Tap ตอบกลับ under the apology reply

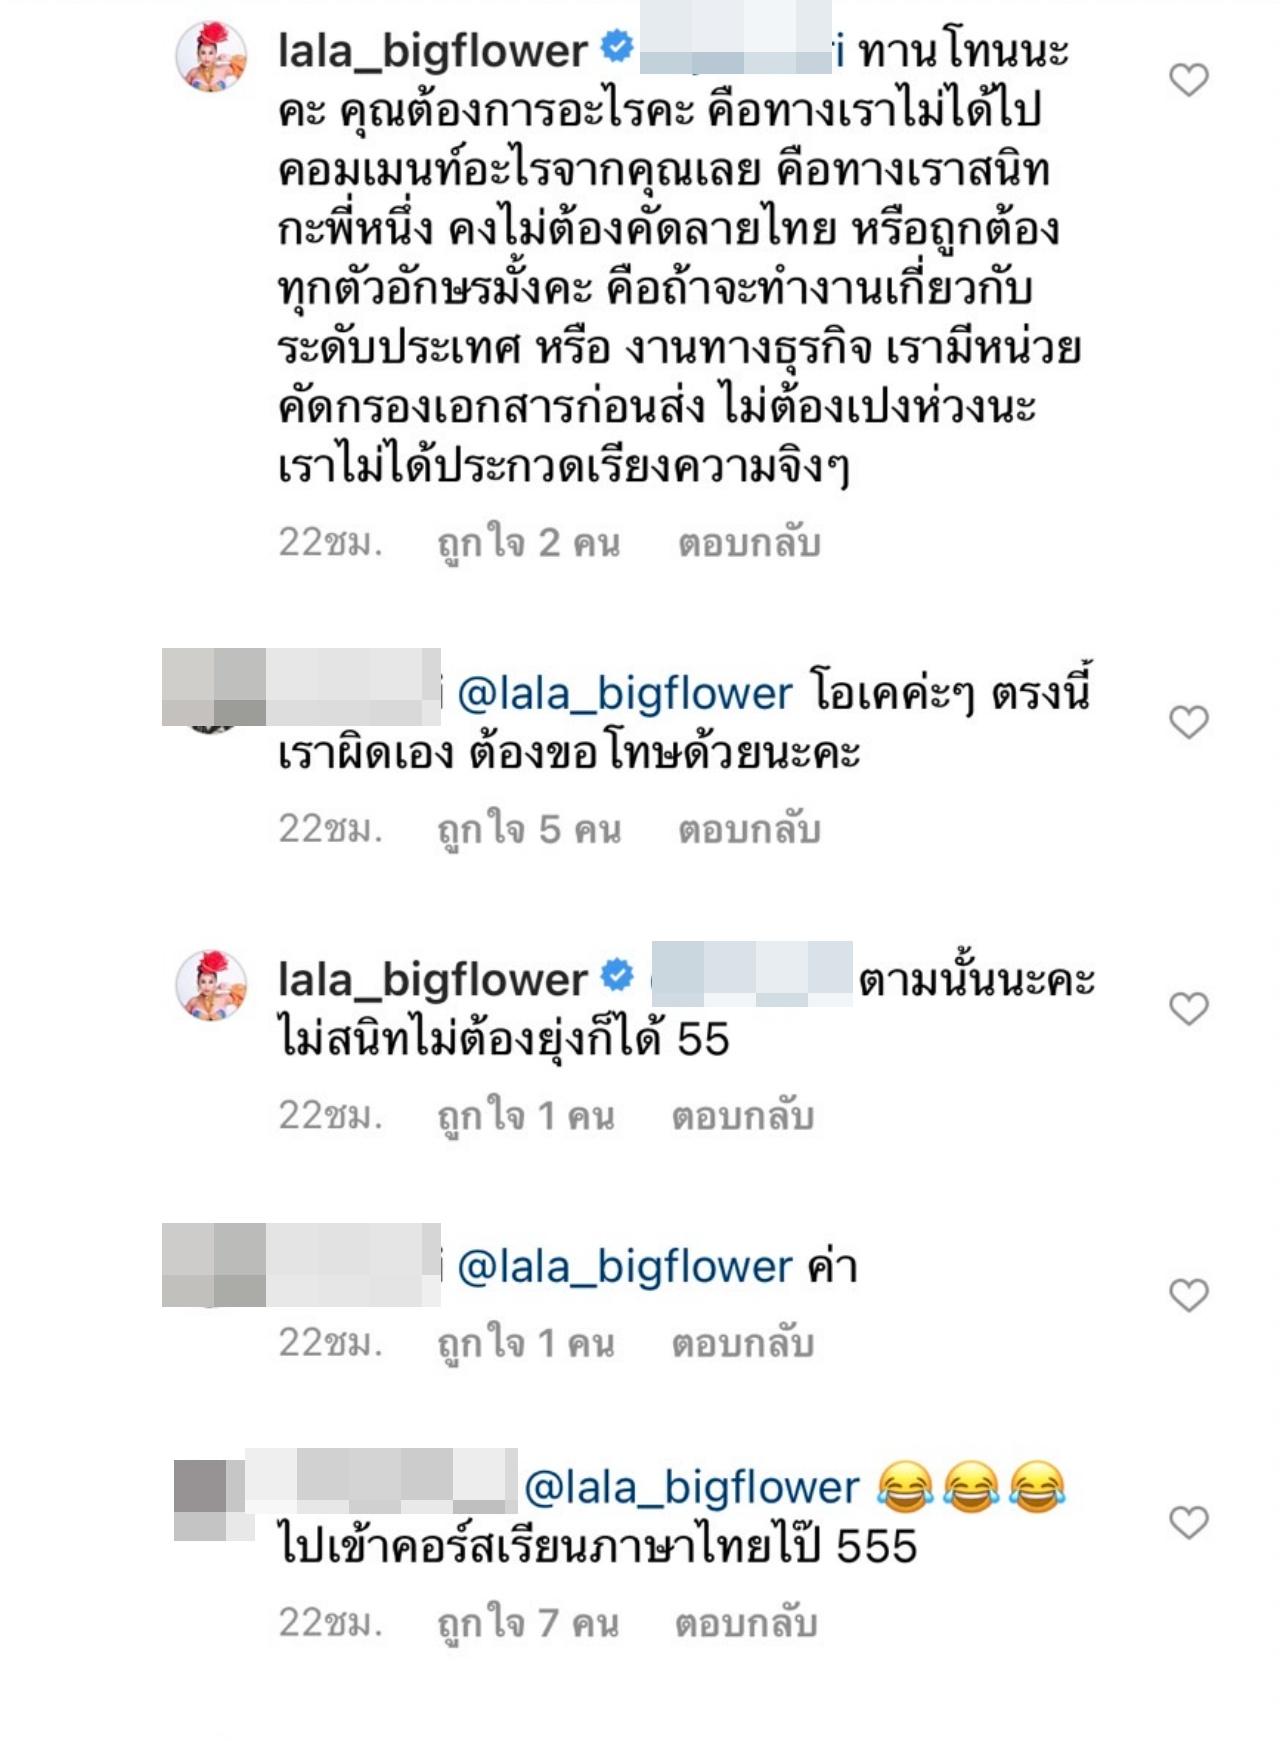click(x=750, y=830)
